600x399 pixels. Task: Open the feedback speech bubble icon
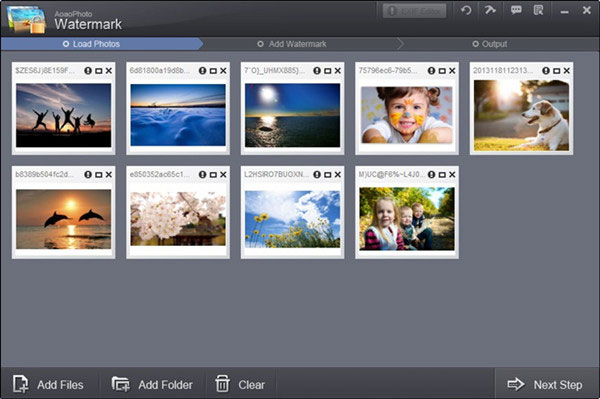[x=516, y=10]
